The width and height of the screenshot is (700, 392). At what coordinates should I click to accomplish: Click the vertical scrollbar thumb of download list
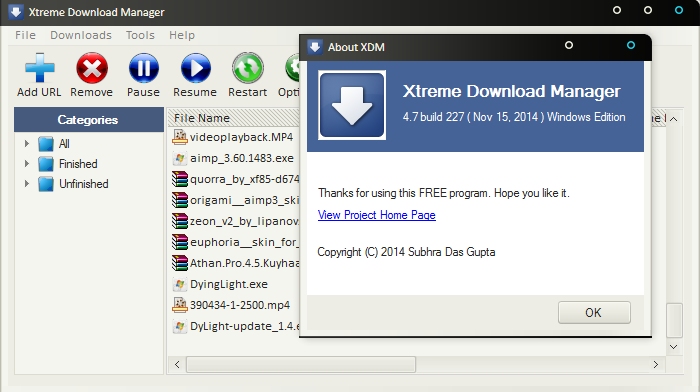674,320
